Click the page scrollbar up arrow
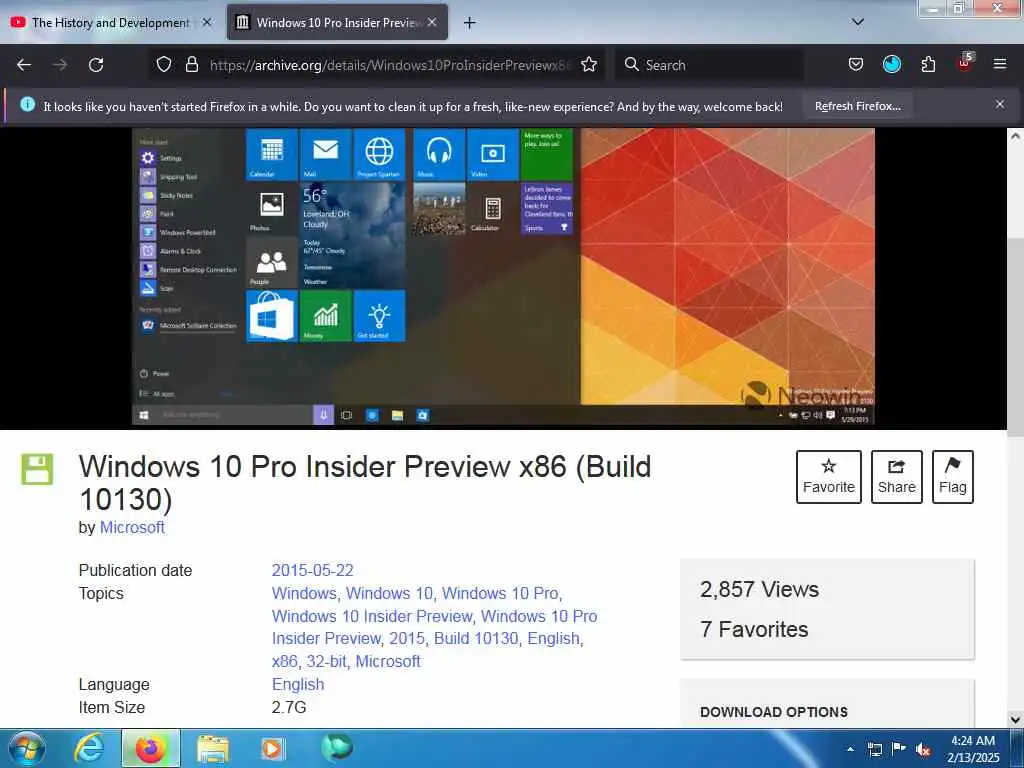 coord(1015,136)
